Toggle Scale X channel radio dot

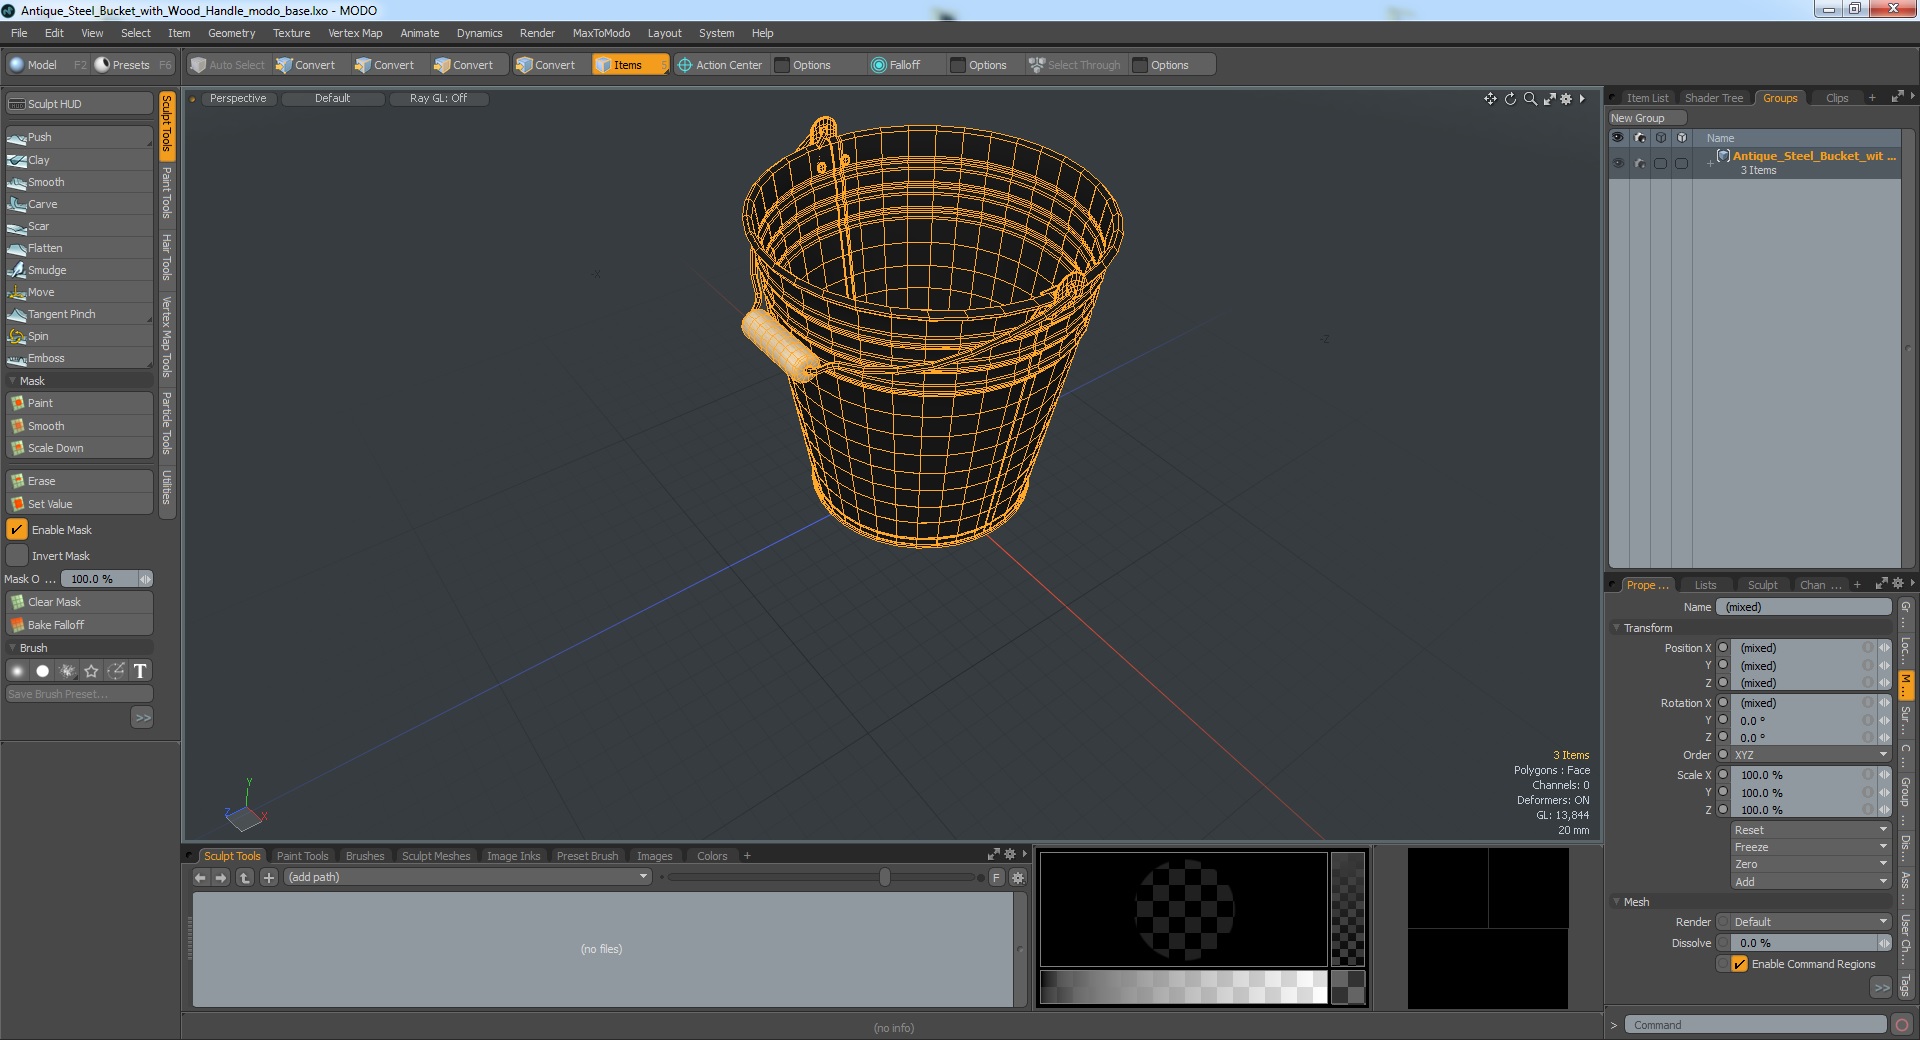[x=1723, y=775]
